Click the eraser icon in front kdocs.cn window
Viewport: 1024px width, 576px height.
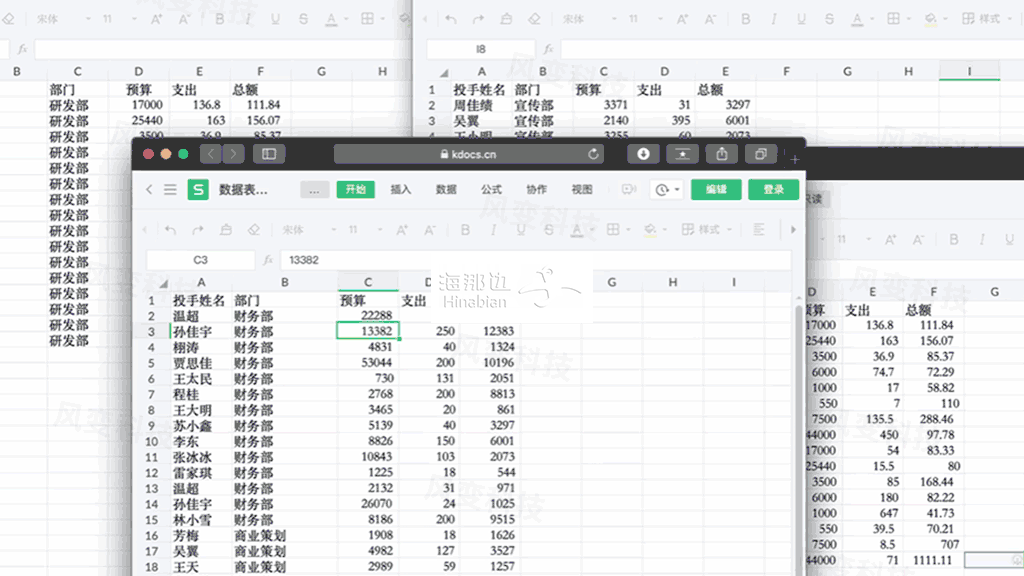coord(254,230)
